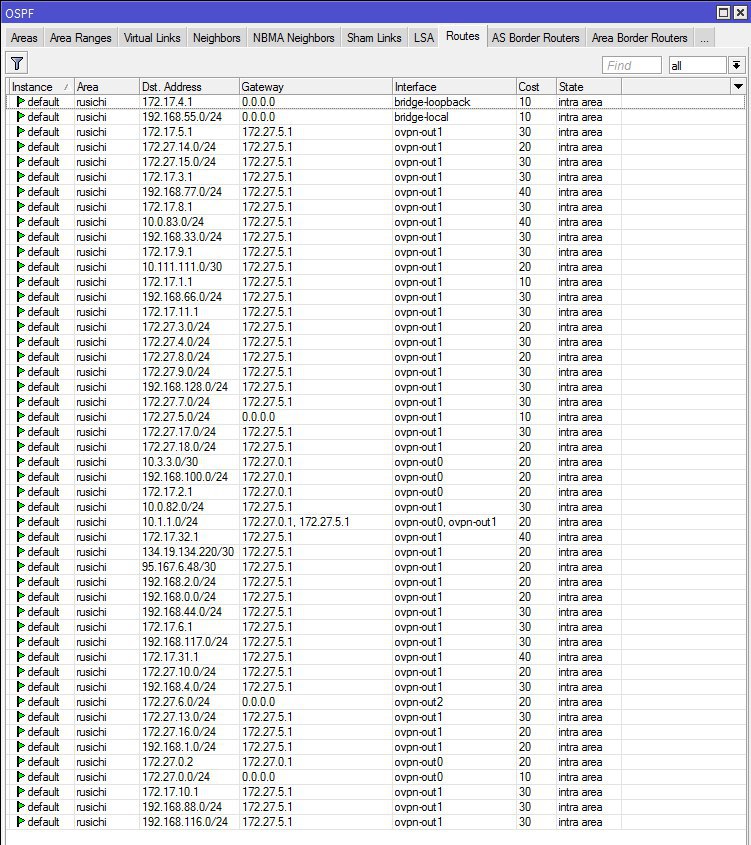Click route flag icon for 172.27.14.0/24
Screen dimensions: 751x845
[21, 147]
